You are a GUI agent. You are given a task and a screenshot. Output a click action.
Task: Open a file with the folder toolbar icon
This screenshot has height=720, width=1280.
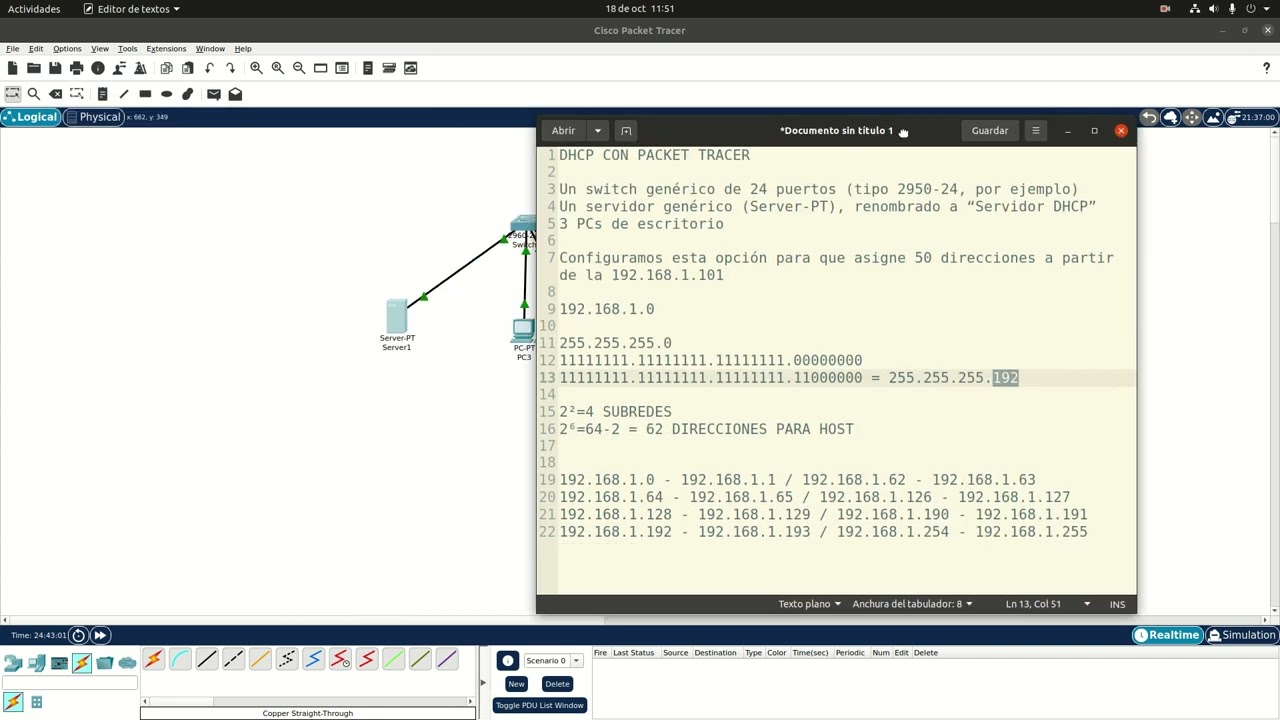pyautogui.click(x=33, y=68)
